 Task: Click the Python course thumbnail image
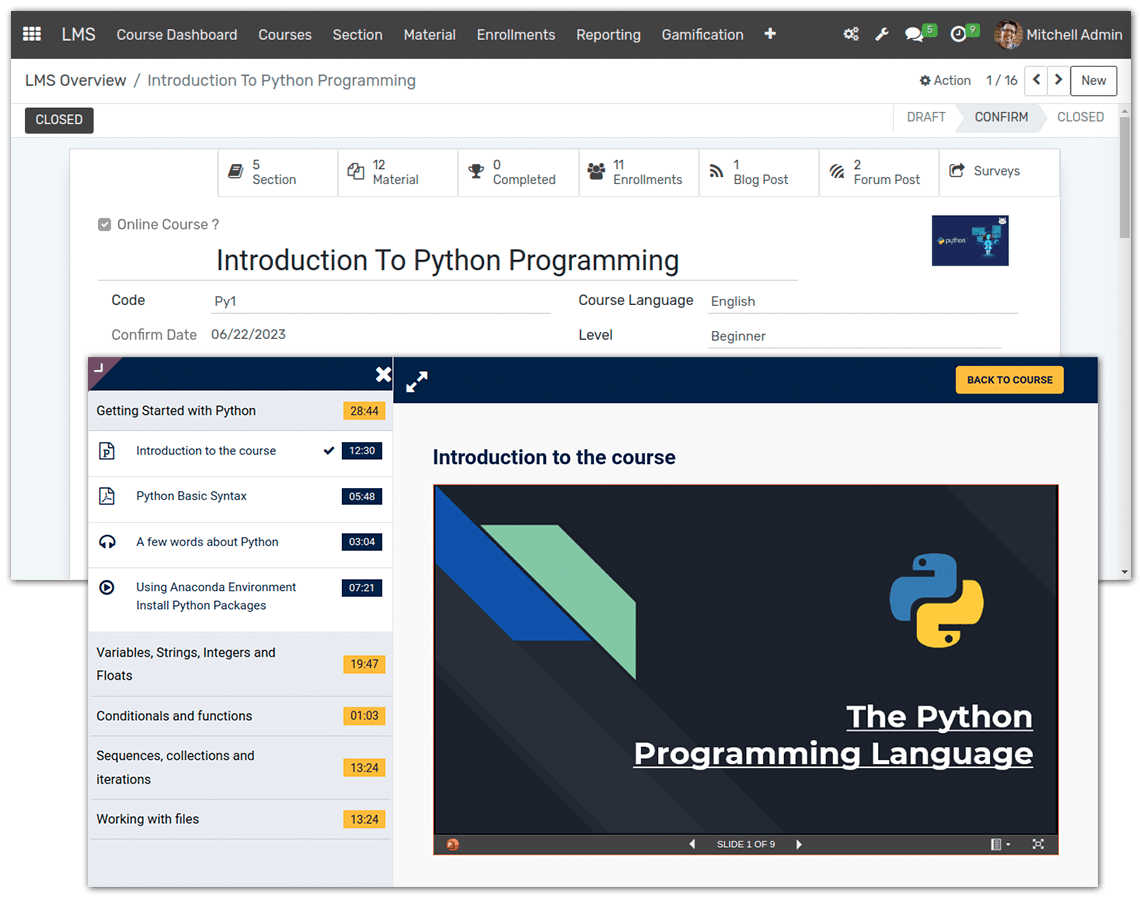tap(970, 241)
